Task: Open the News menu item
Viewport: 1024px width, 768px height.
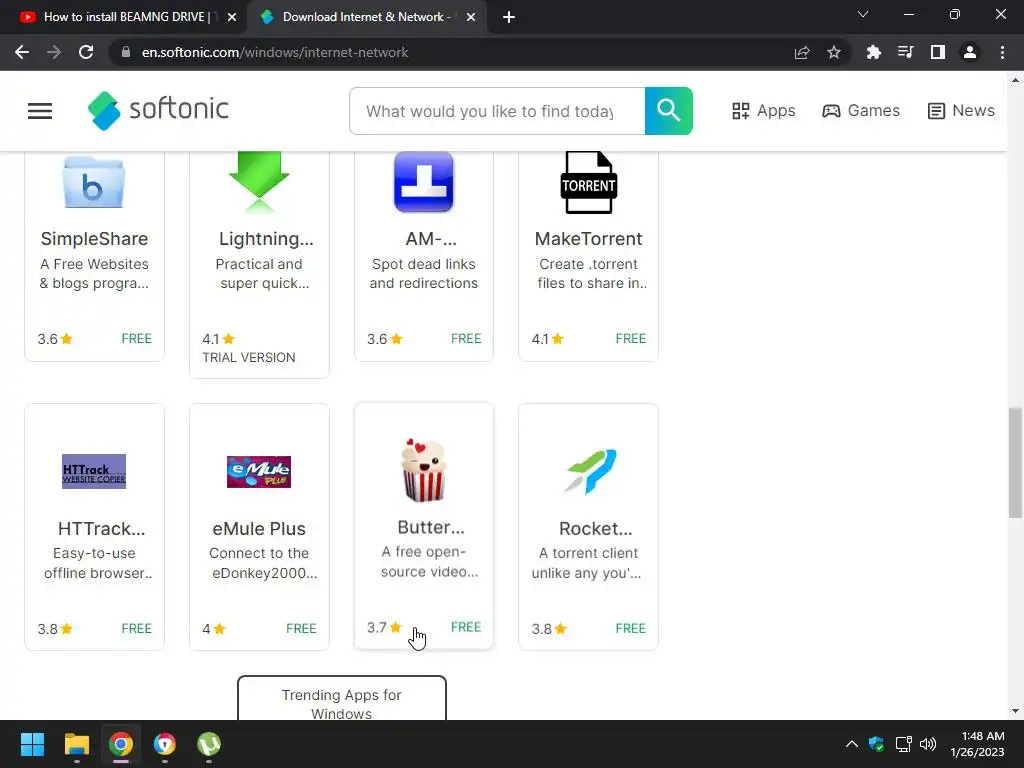Action: (961, 111)
